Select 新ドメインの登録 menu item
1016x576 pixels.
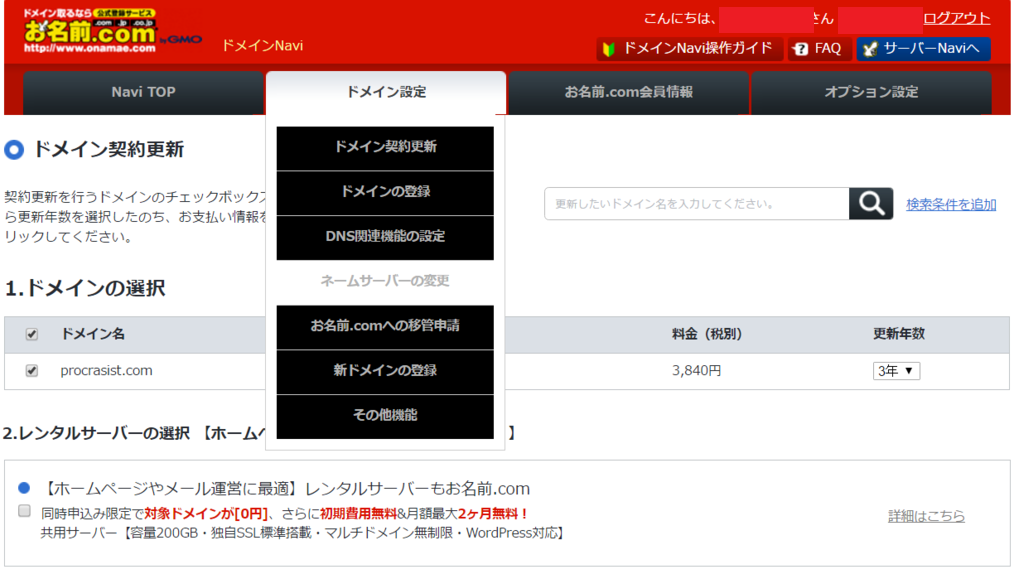click(385, 371)
